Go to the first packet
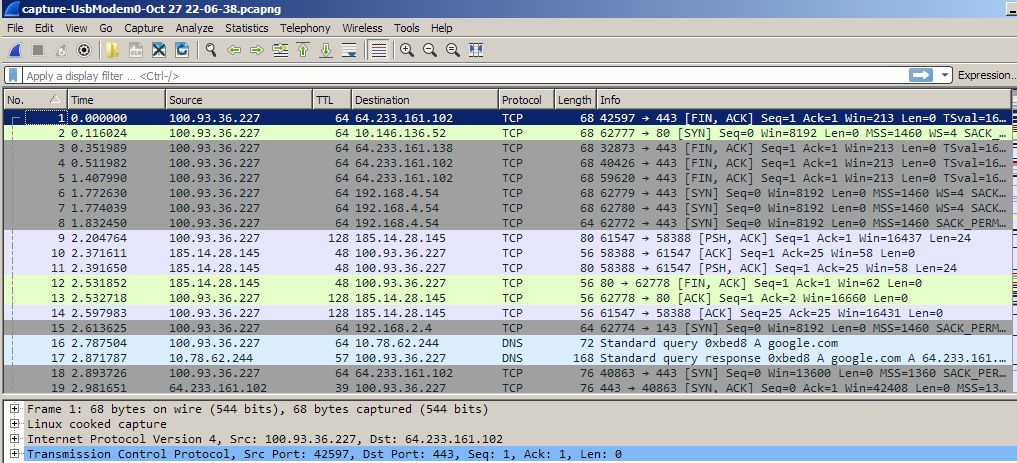 [x=303, y=49]
